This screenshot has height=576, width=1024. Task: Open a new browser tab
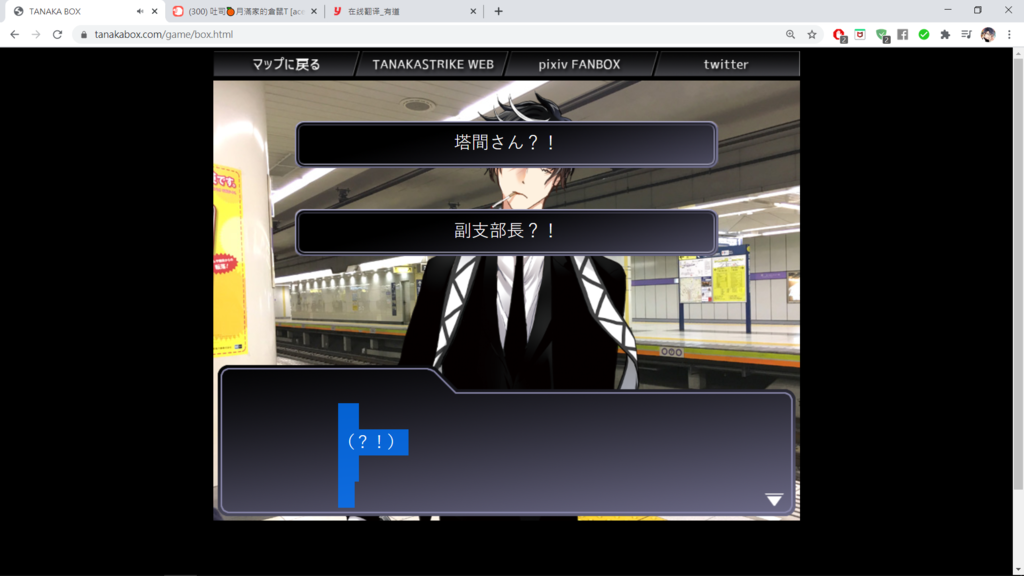[x=498, y=11]
